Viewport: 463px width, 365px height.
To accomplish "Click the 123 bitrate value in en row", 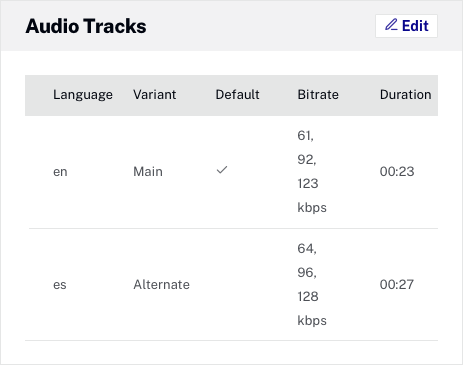I will point(308,184).
